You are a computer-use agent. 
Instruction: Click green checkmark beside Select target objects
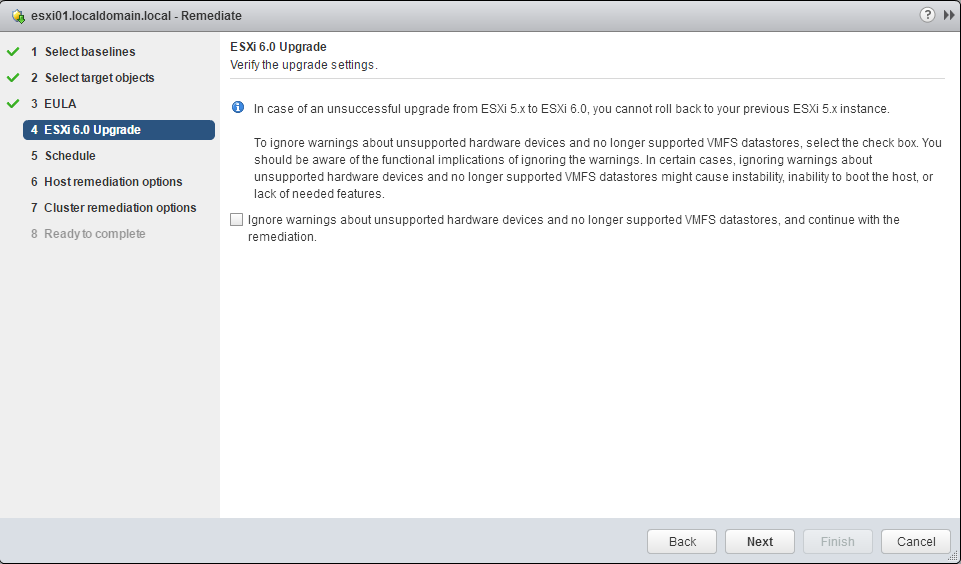click(13, 77)
